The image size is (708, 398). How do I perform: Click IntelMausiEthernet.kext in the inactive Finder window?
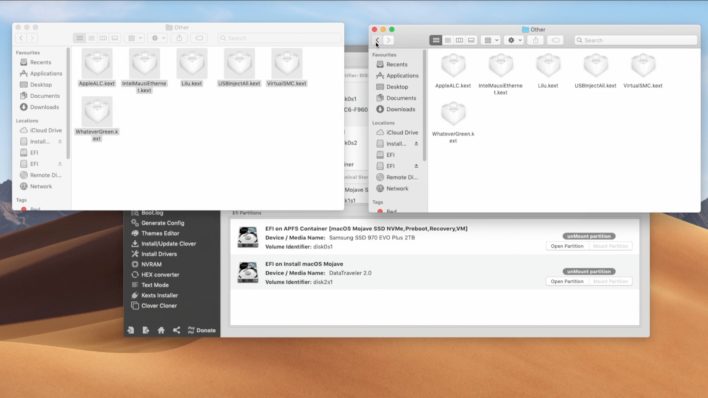[144, 71]
